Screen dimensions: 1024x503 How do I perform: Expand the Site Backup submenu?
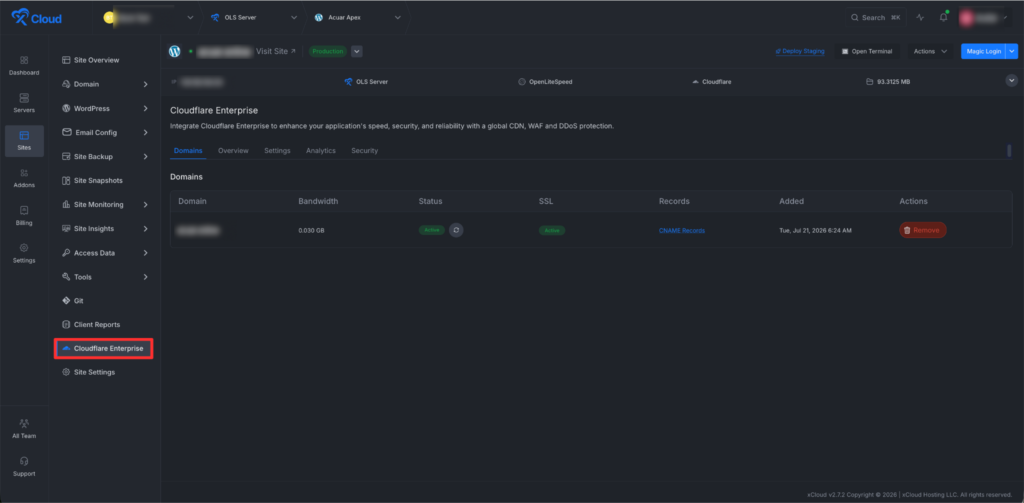click(x=104, y=157)
